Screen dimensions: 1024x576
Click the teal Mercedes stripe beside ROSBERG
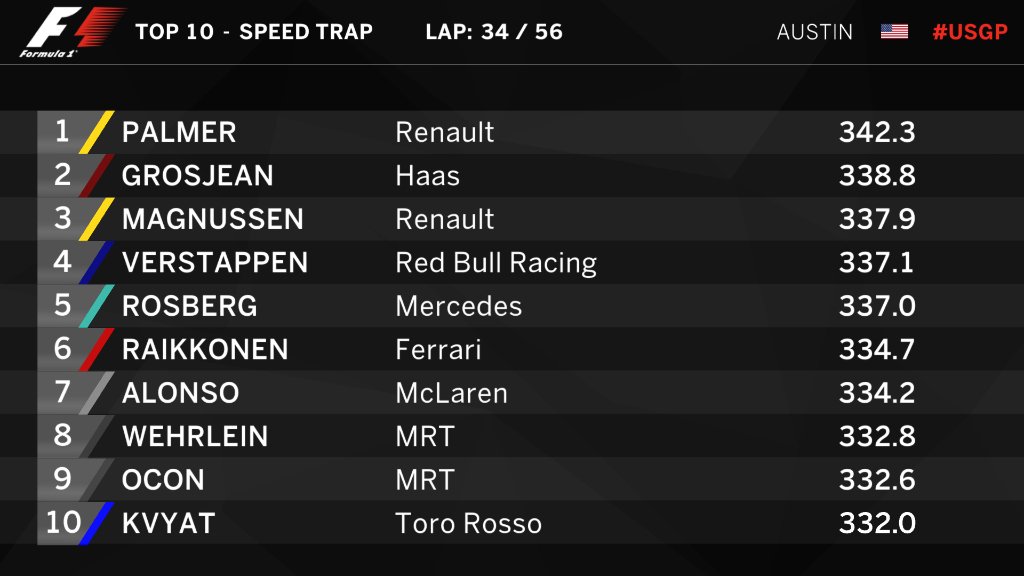(97, 306)
